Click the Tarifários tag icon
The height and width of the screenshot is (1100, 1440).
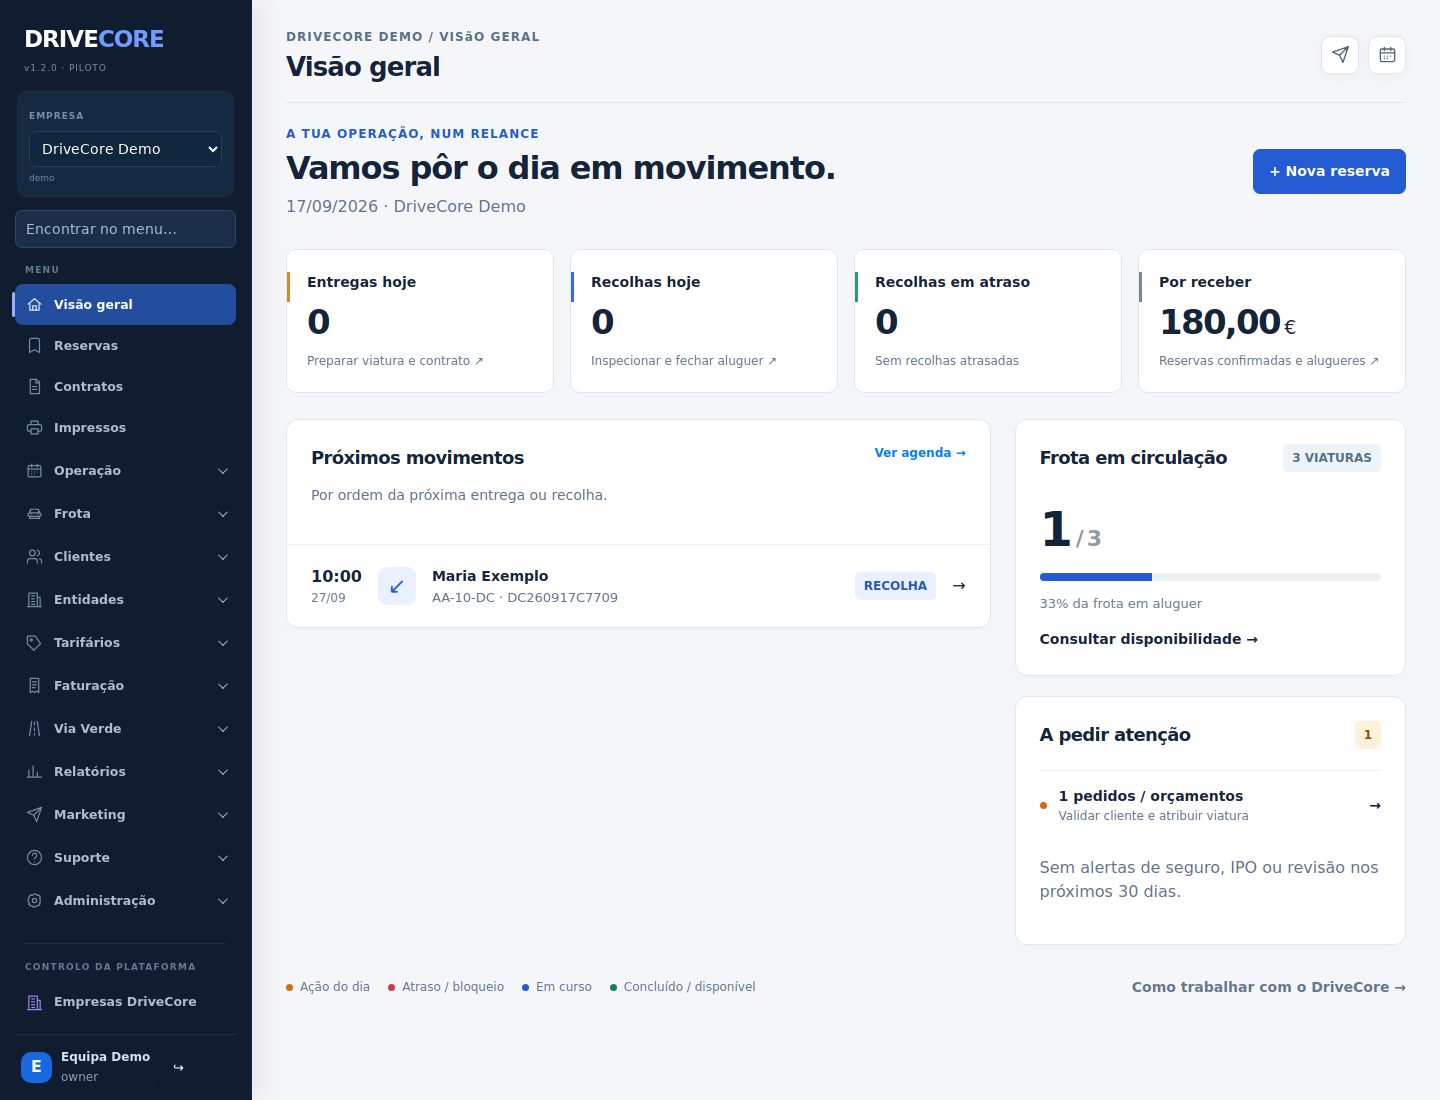pos(34,643)
